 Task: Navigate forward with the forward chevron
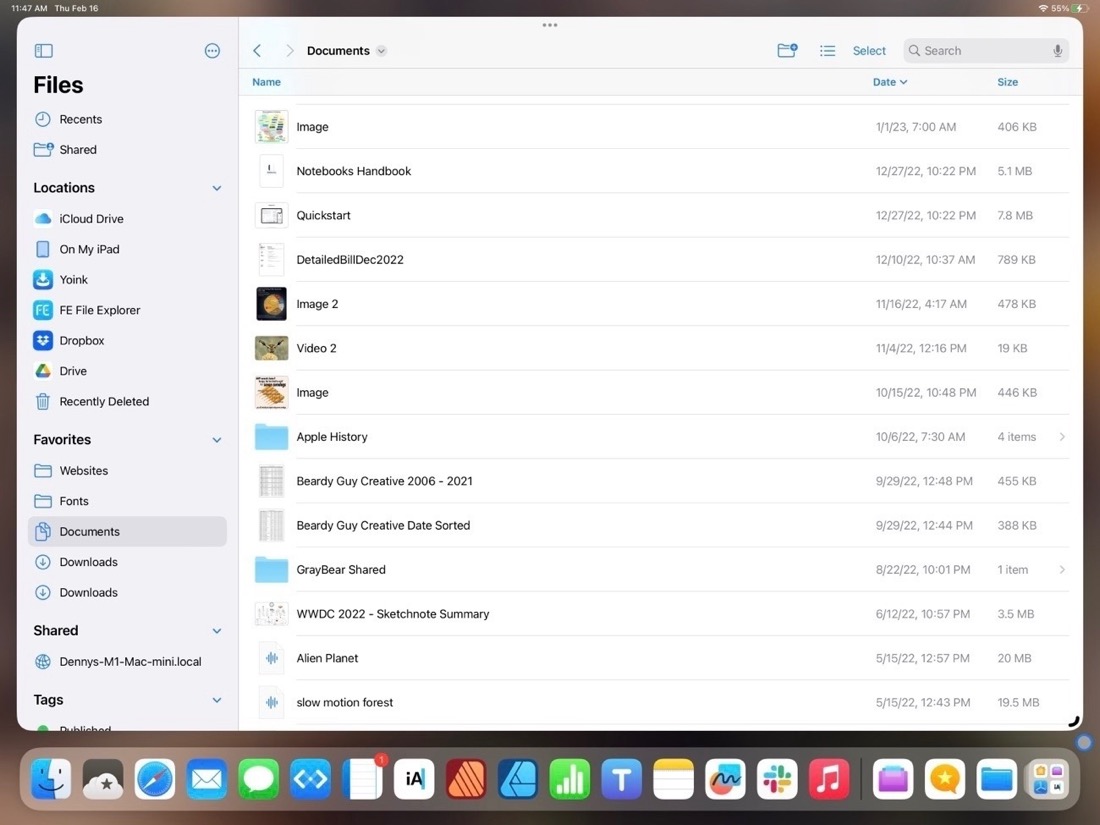289,49
